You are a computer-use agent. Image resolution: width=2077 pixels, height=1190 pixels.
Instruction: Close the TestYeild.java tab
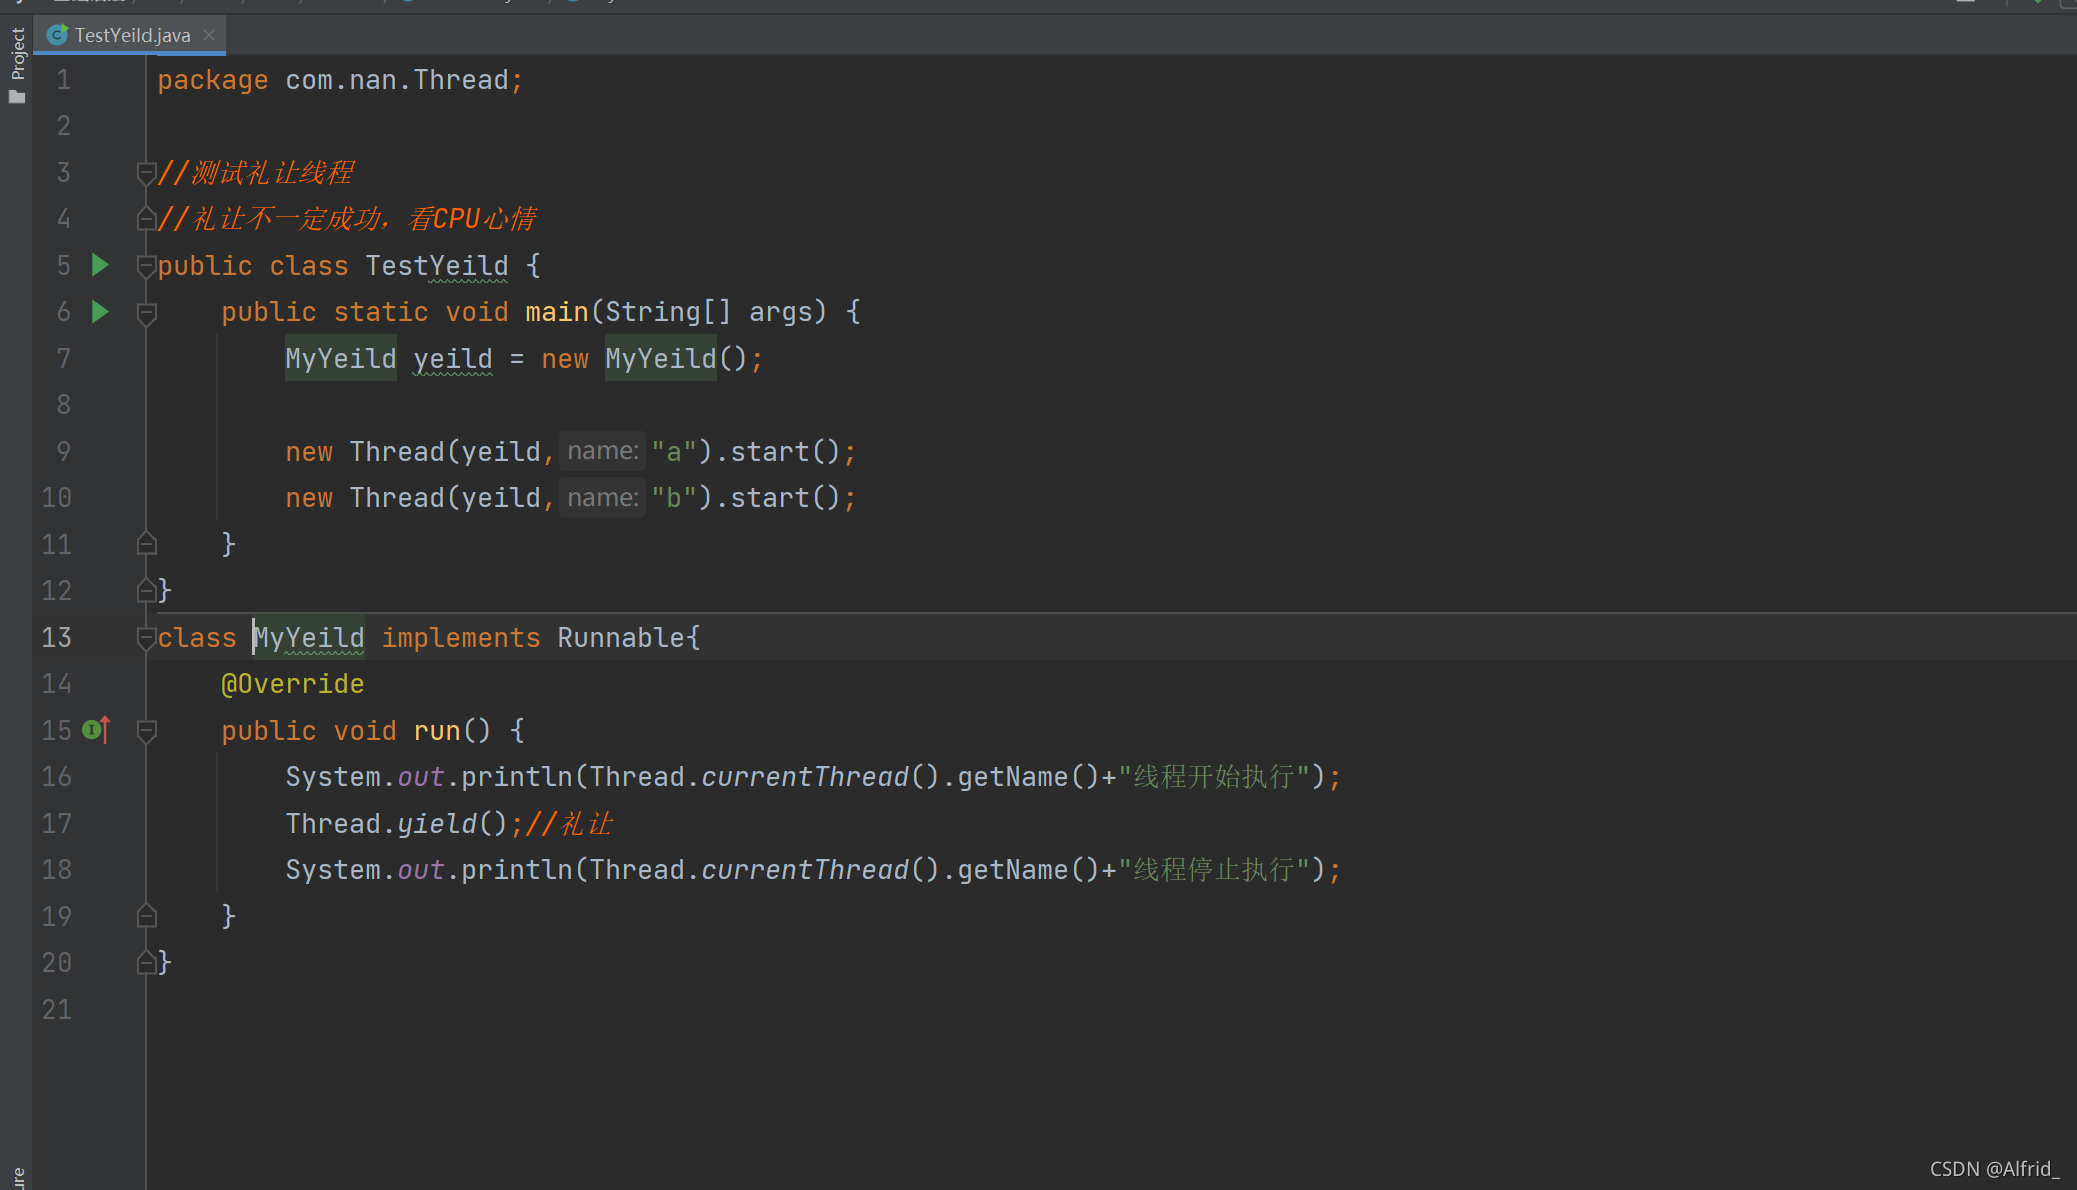point(209,35)
